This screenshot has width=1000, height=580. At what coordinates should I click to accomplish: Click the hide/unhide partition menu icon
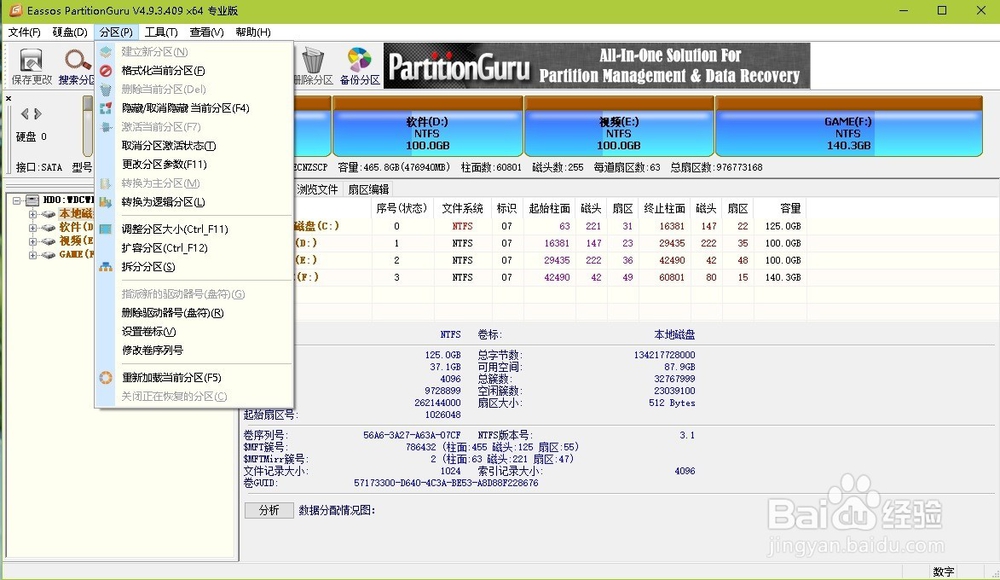pos(106,108)
